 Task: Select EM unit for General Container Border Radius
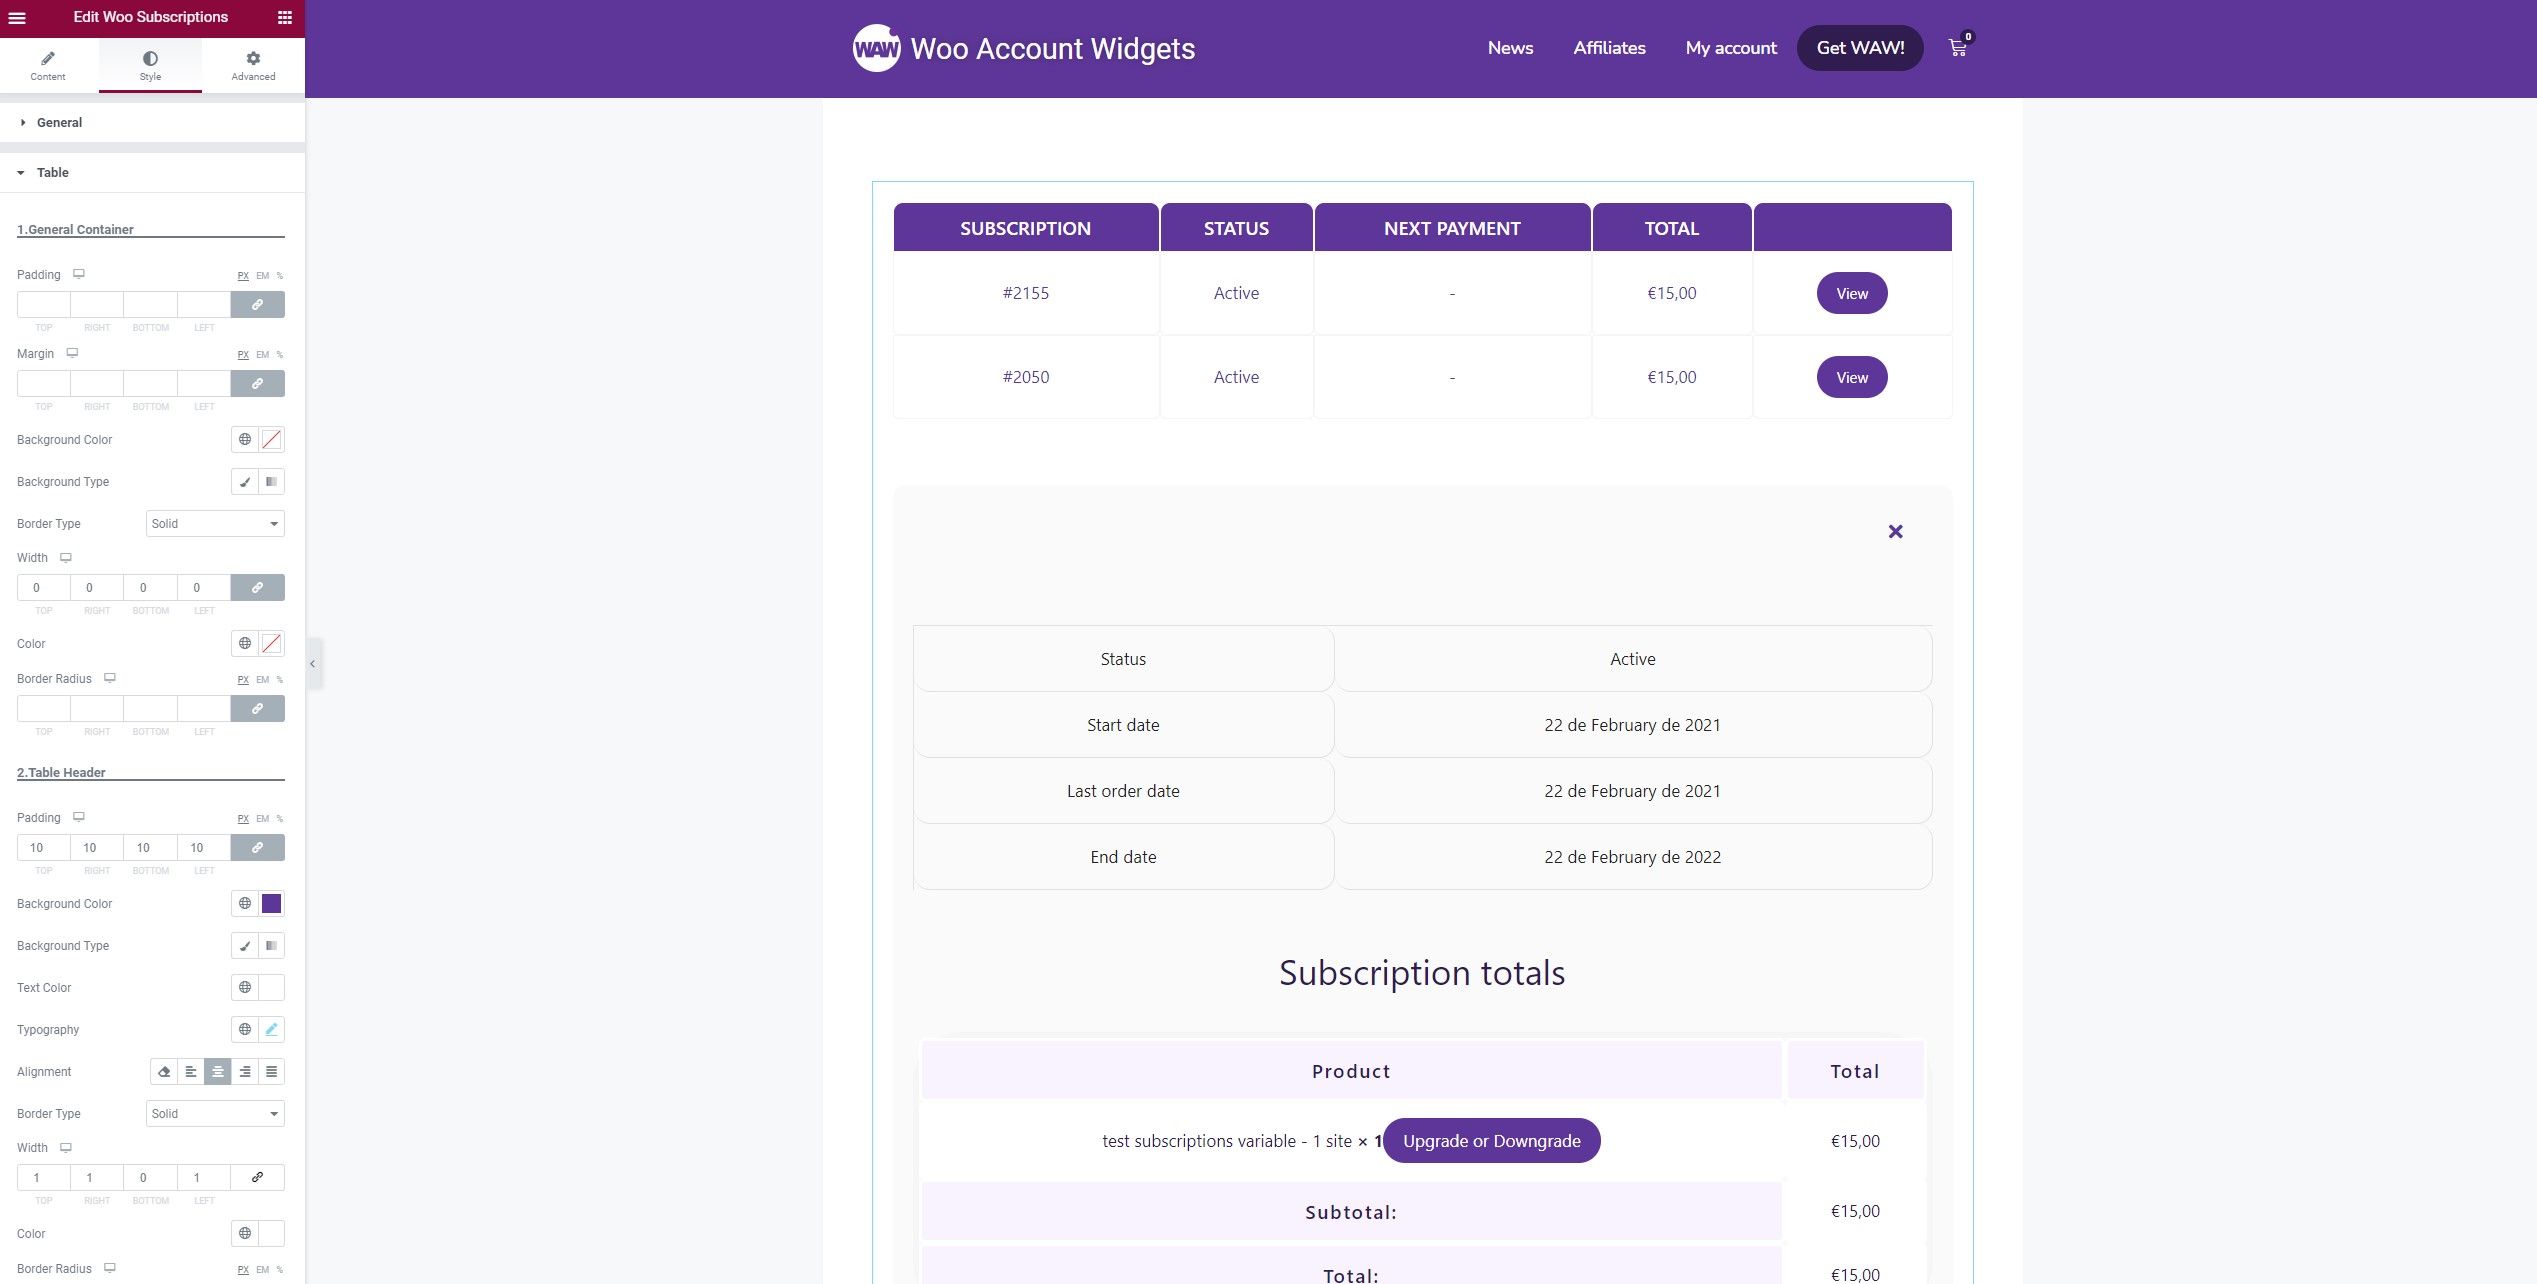pyautogui.click(x=262, y=680)
